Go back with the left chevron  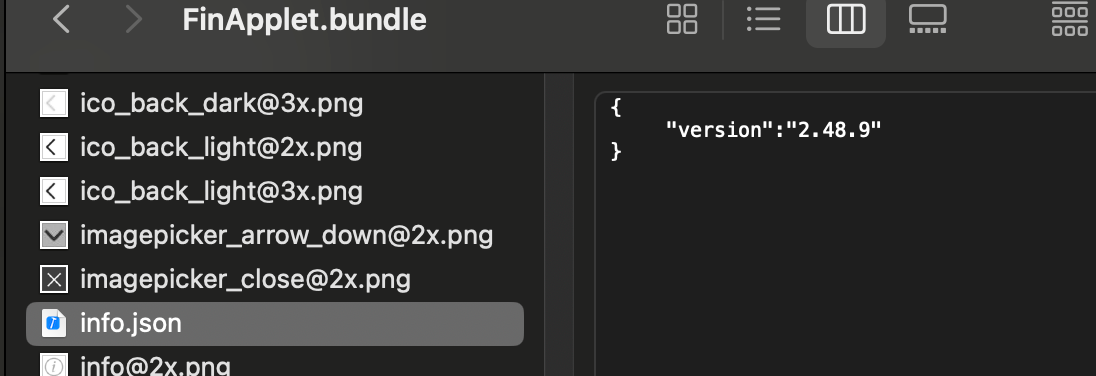tap(62, 20)
